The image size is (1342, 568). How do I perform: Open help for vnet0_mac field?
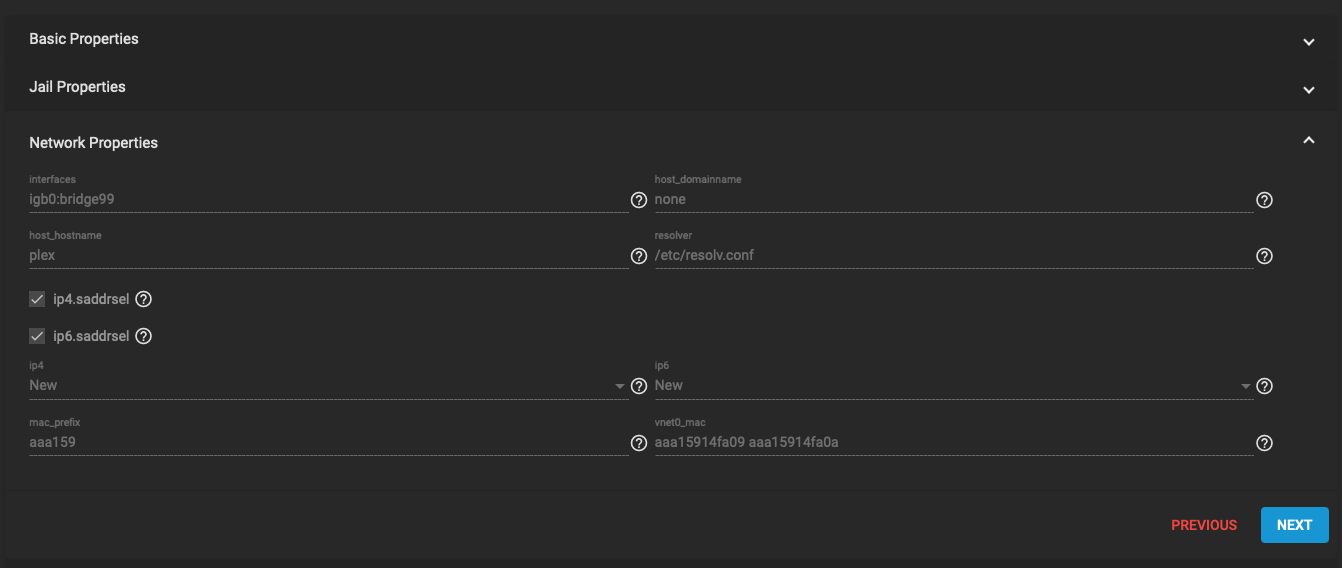coord(1264,443)
